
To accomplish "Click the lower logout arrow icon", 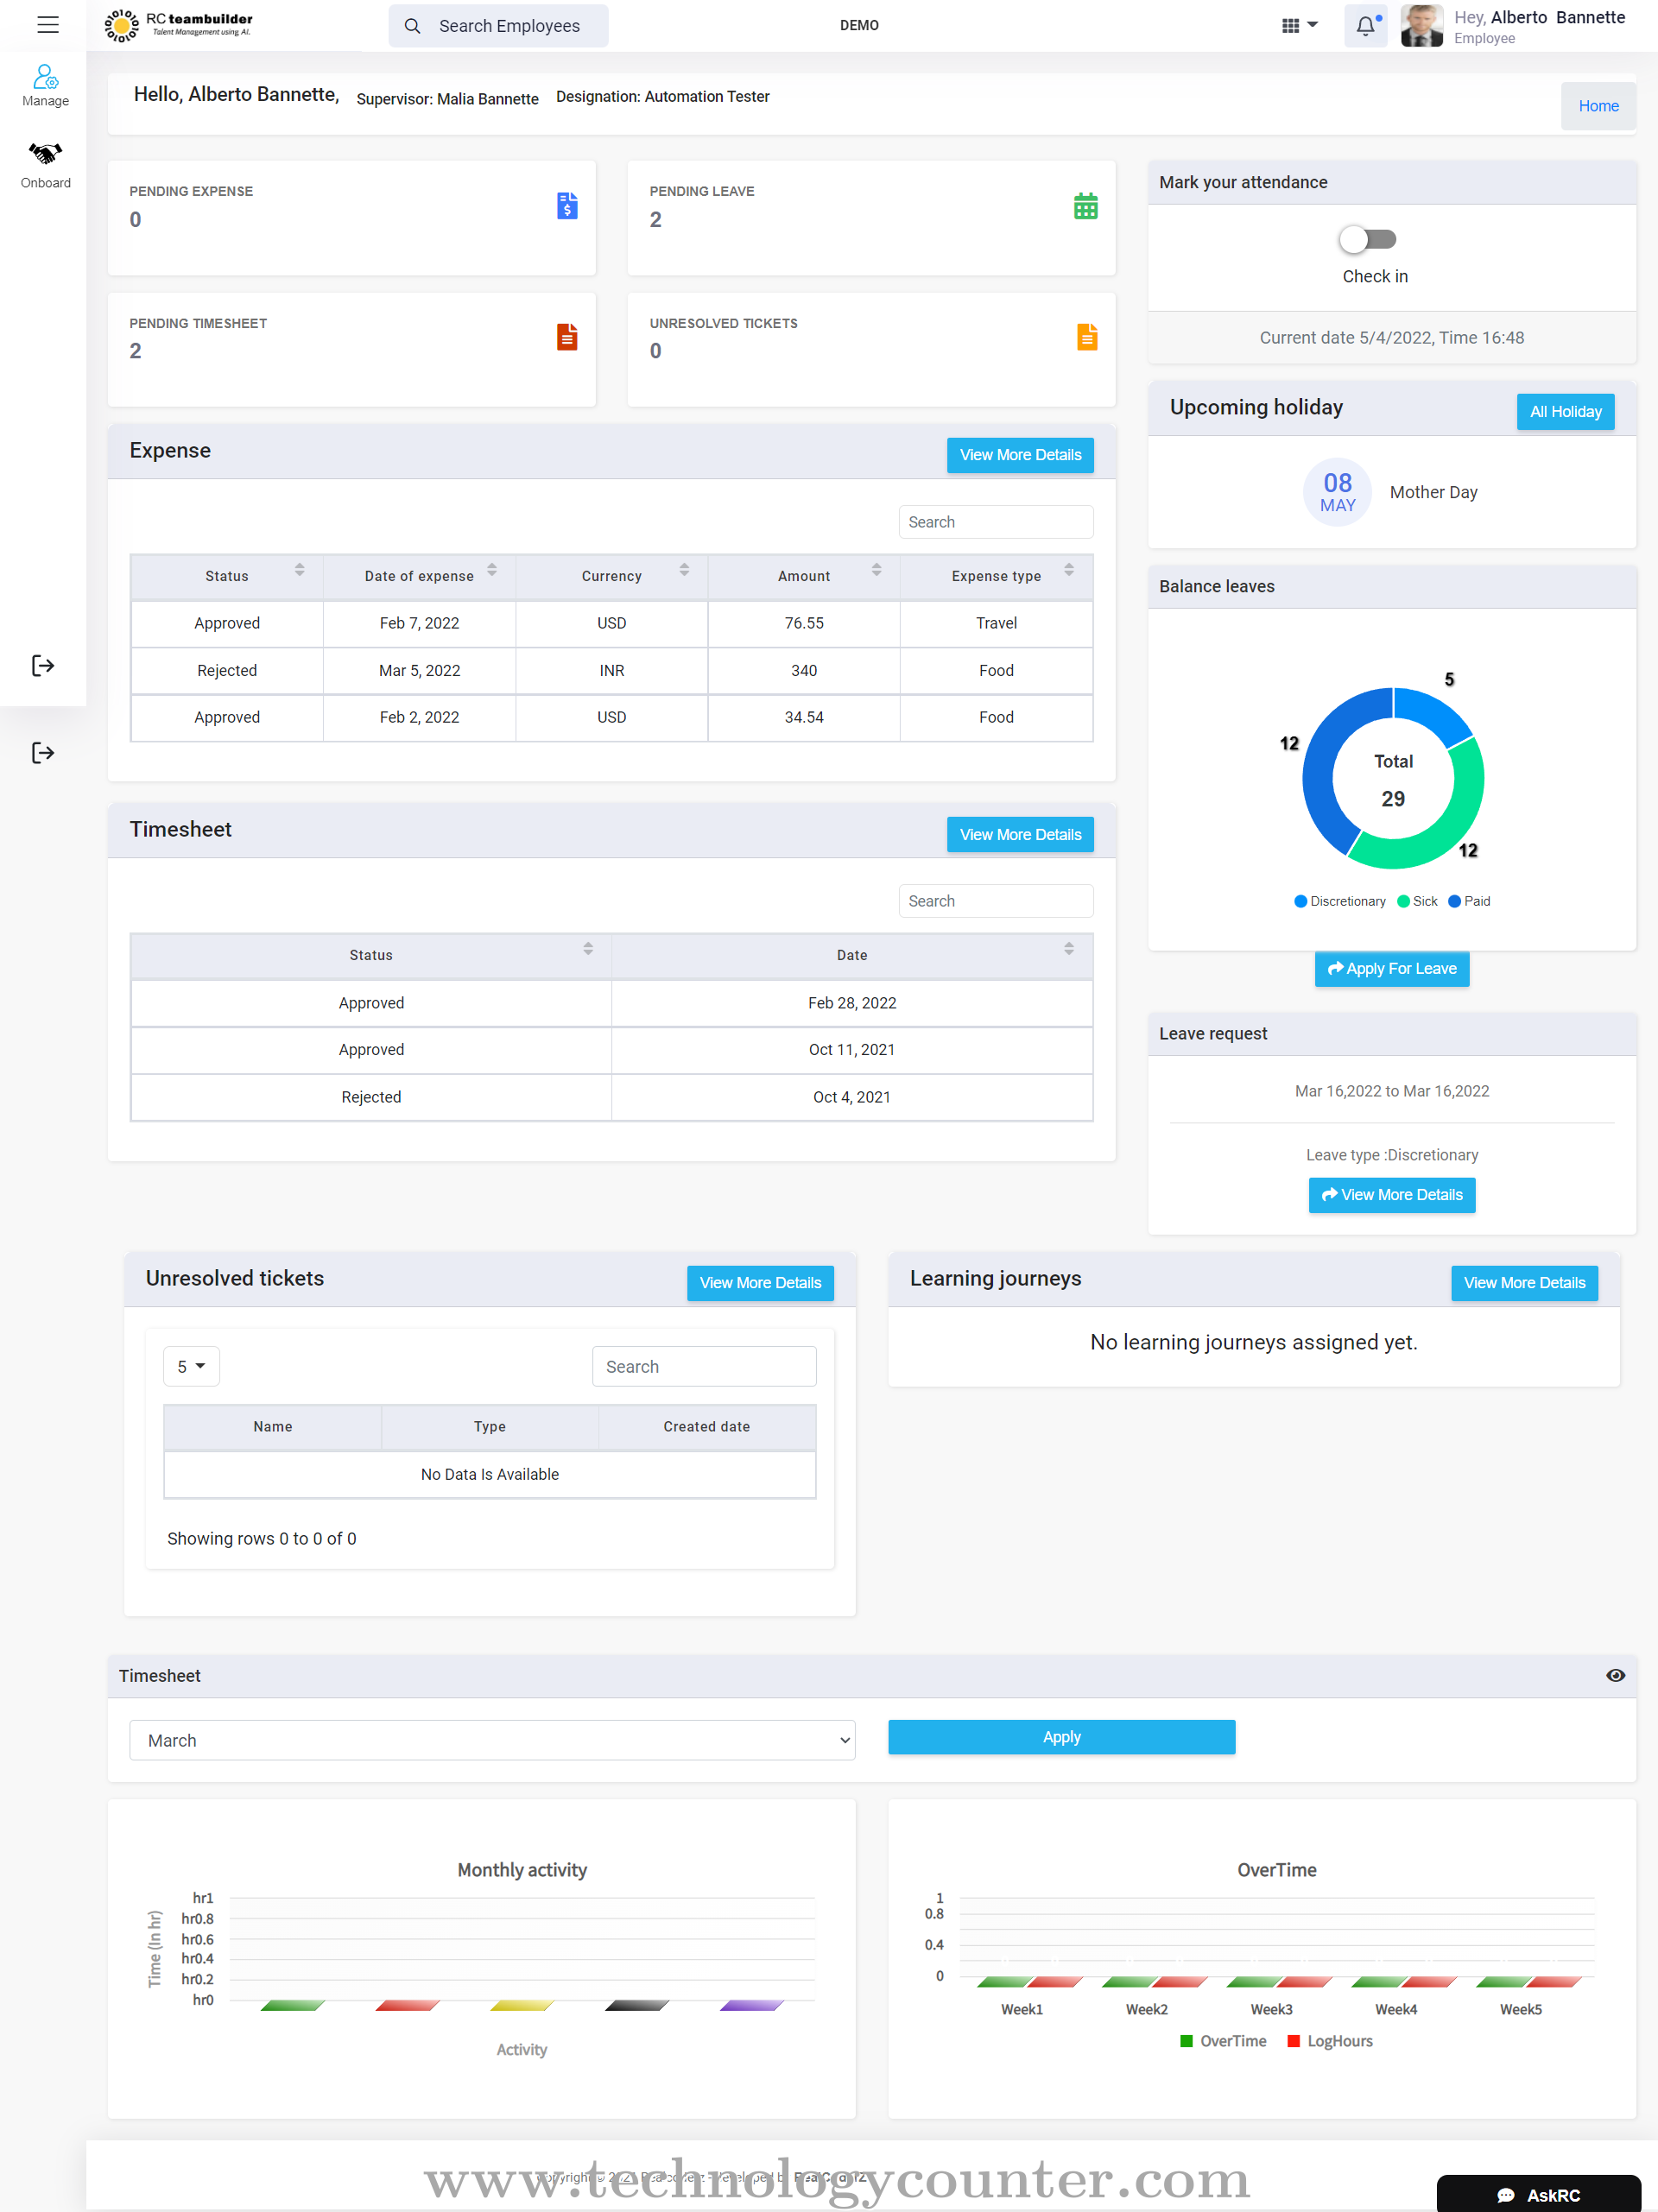I will (43, 753).
